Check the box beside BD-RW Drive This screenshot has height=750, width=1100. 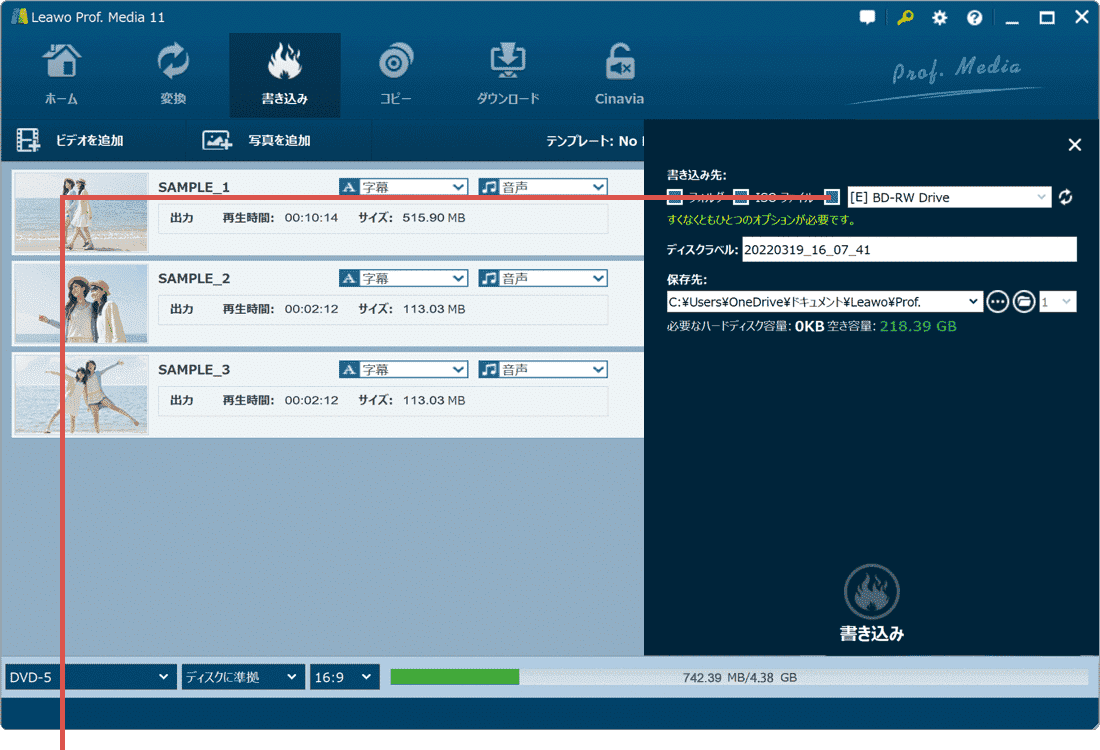pyautogui.click(x=832, y=197)
